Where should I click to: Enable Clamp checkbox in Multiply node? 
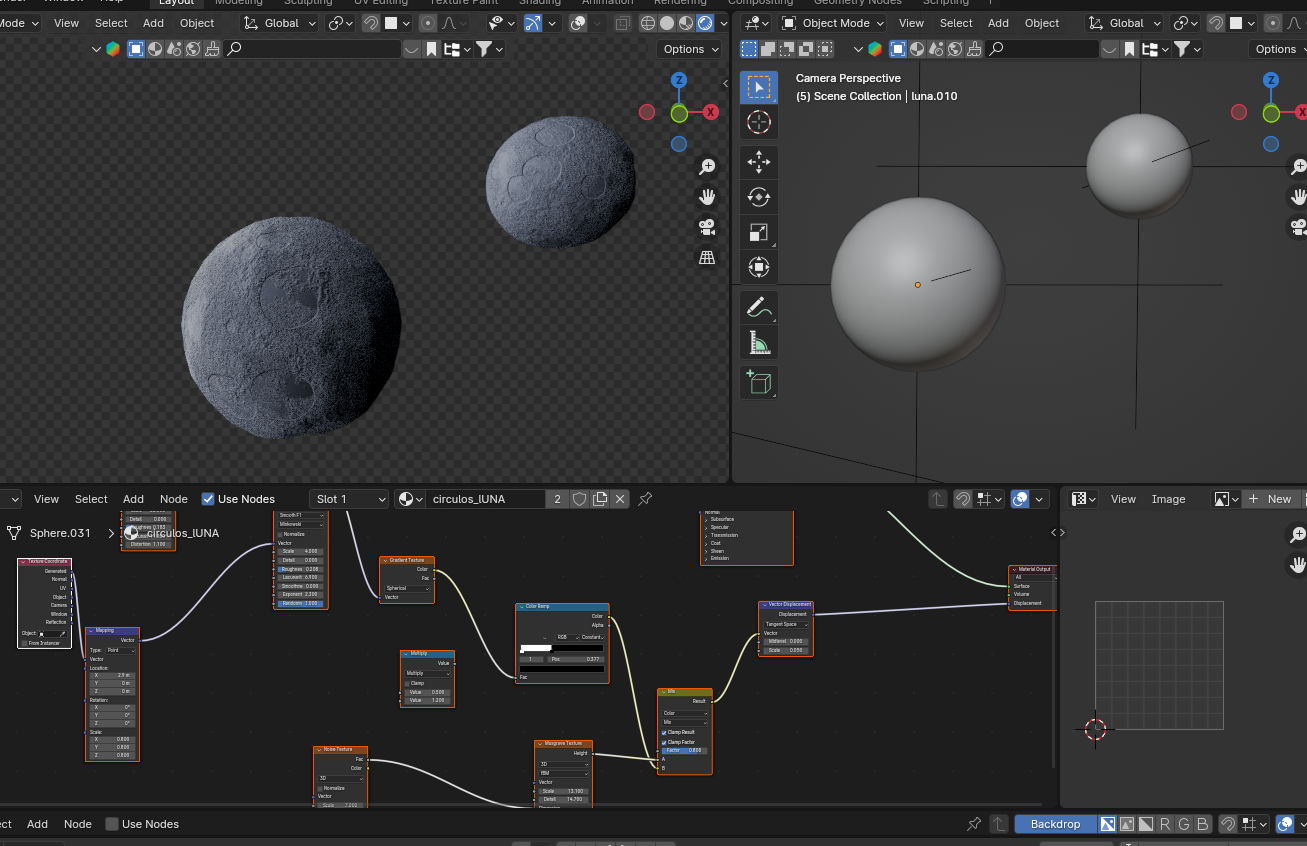(407, 683)
